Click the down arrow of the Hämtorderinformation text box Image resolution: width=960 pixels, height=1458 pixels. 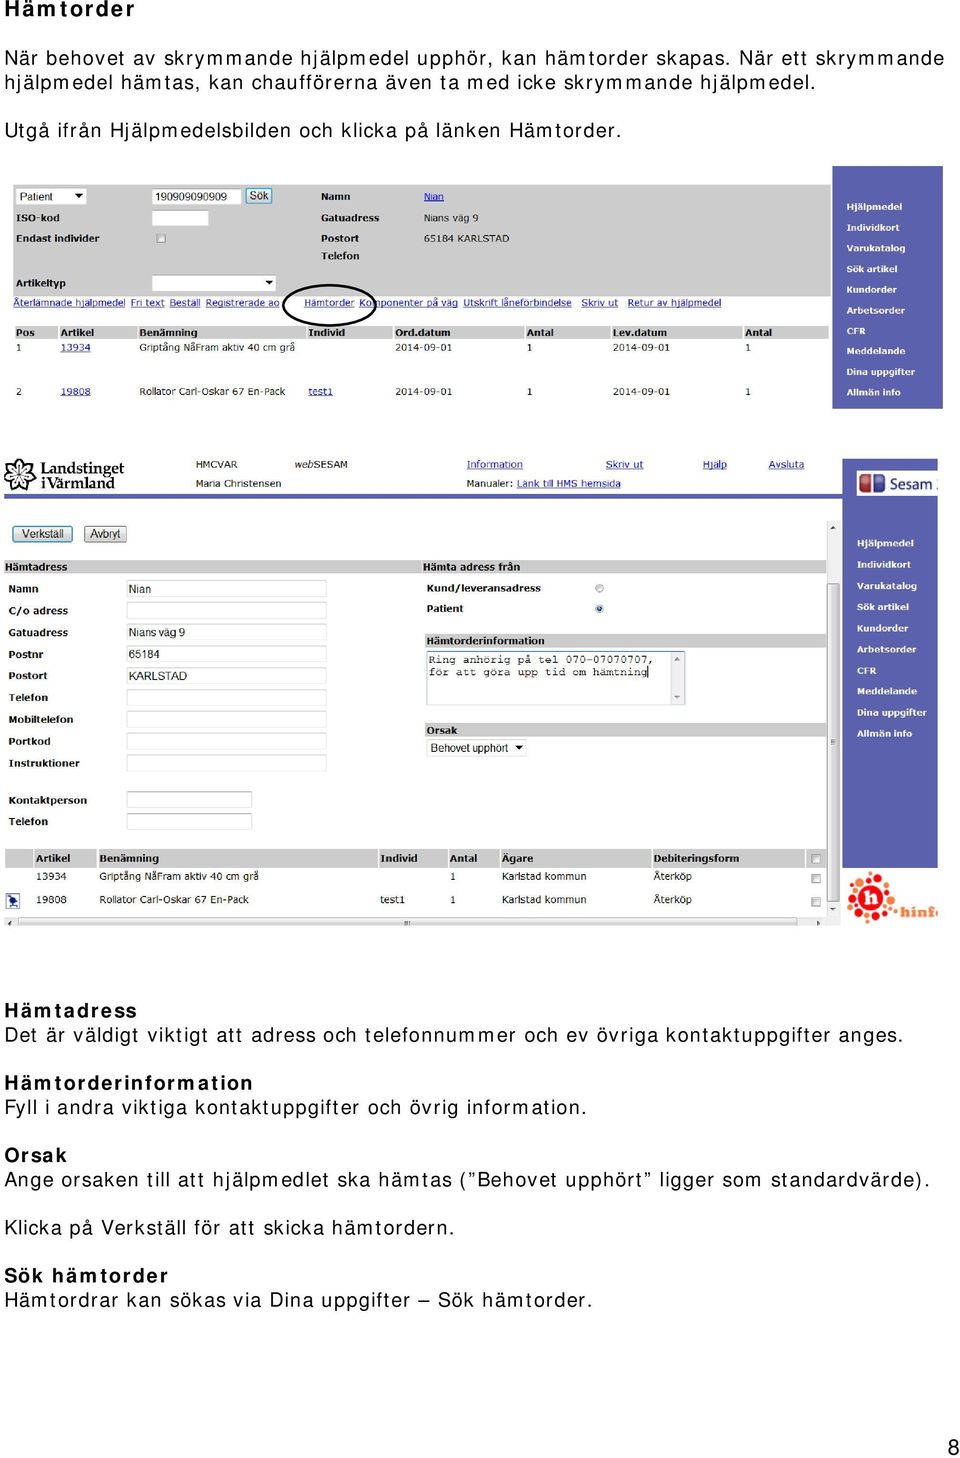pos(678,697)
